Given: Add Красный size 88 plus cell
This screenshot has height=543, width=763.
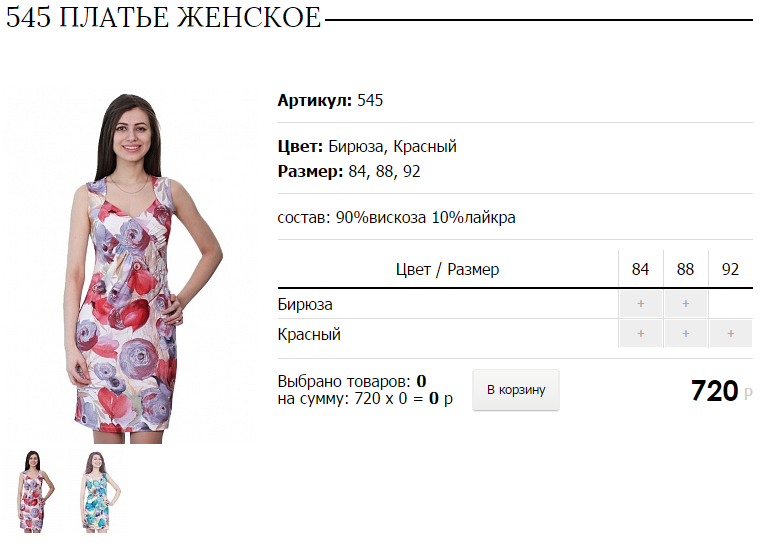Looking at the screenshot, I should tap(686, 334).
